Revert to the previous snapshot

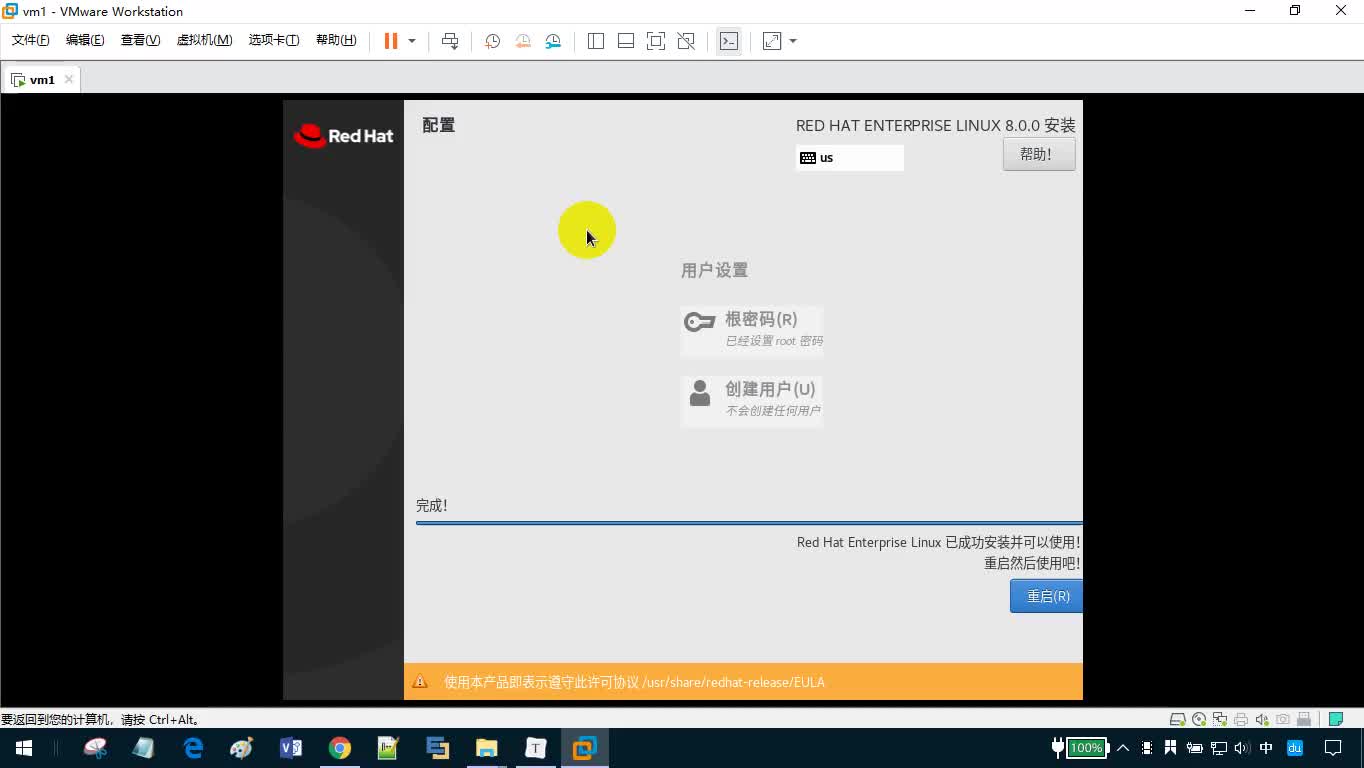click(x=523, y=41)
